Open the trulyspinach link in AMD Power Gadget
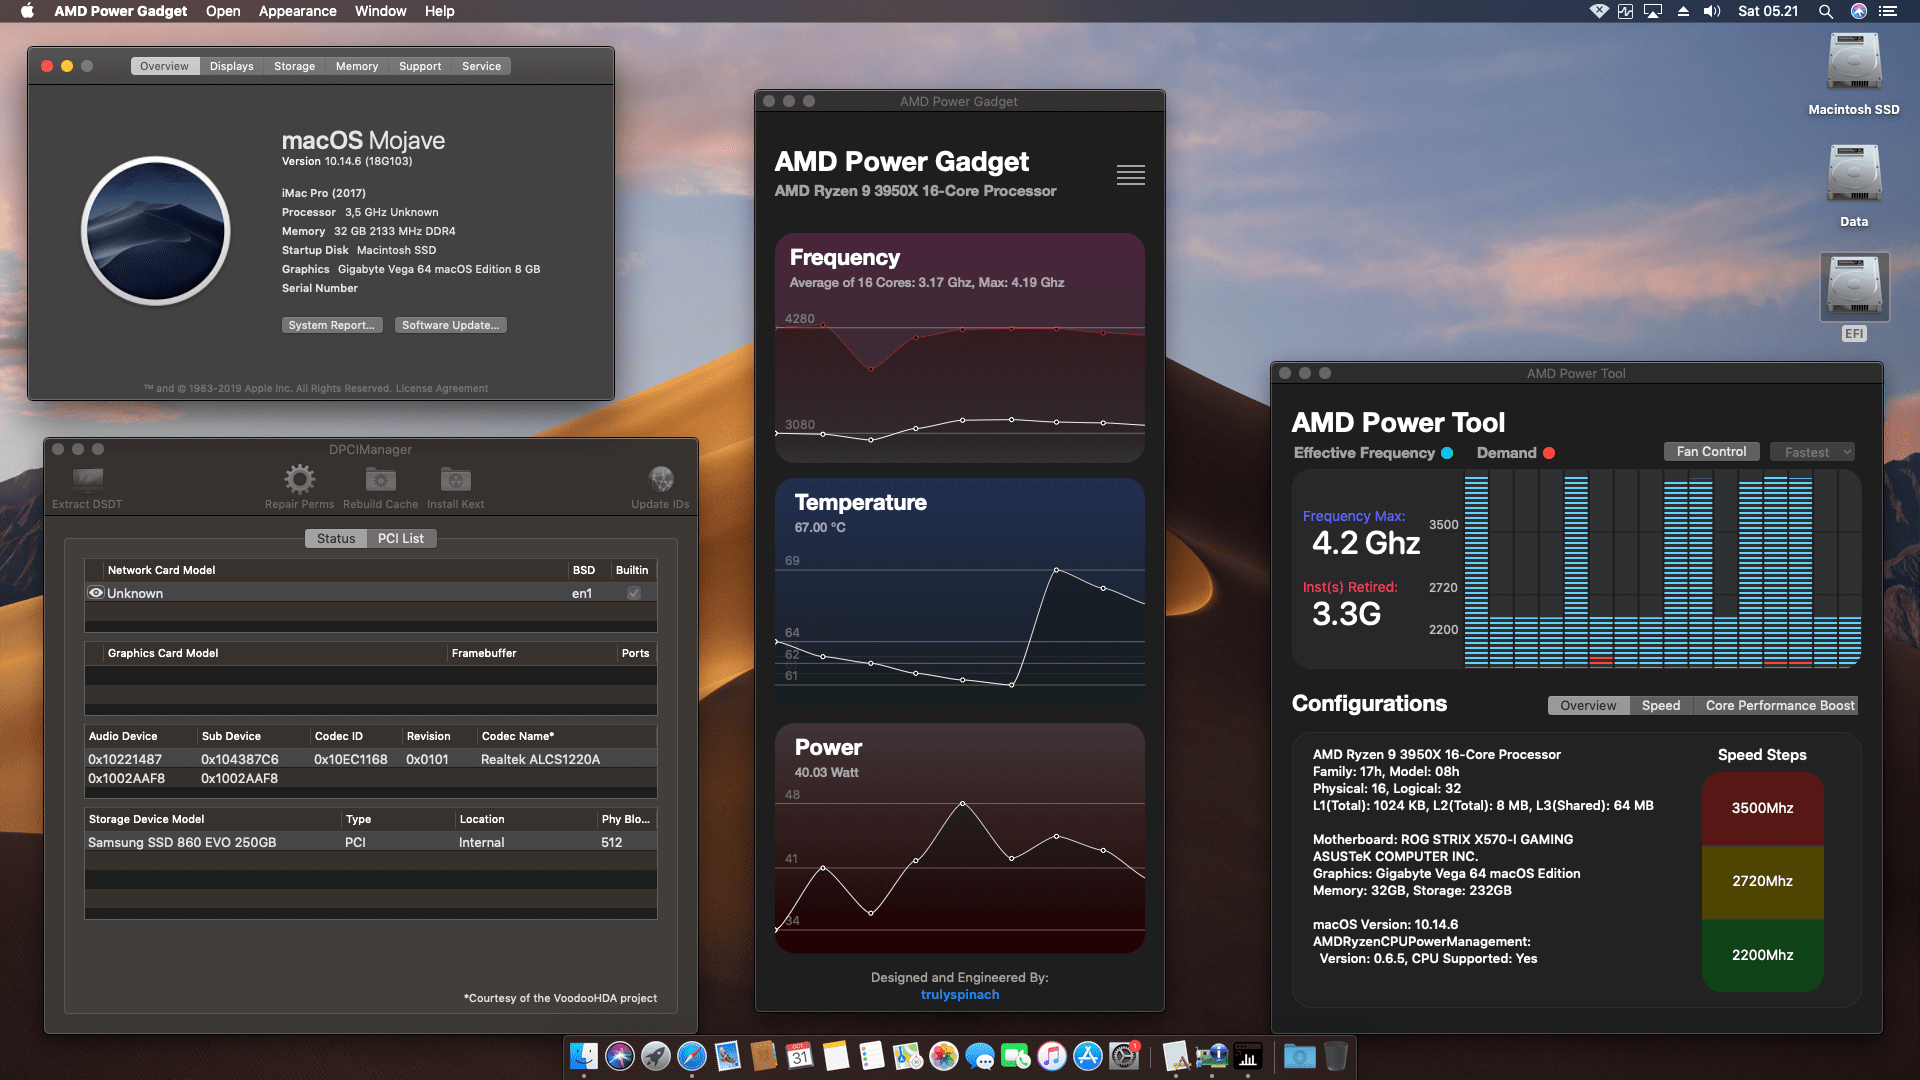 click(x=959, y=994)
